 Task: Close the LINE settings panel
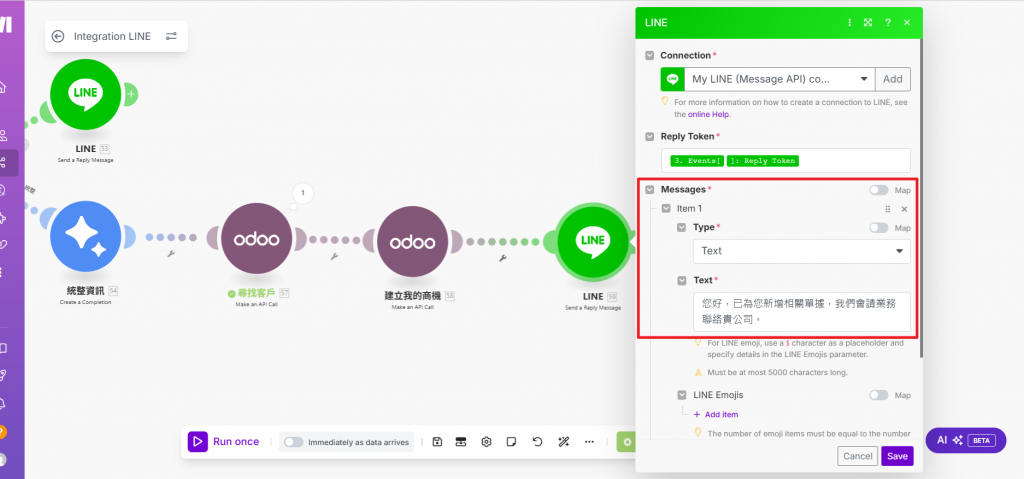pos(906,22)
